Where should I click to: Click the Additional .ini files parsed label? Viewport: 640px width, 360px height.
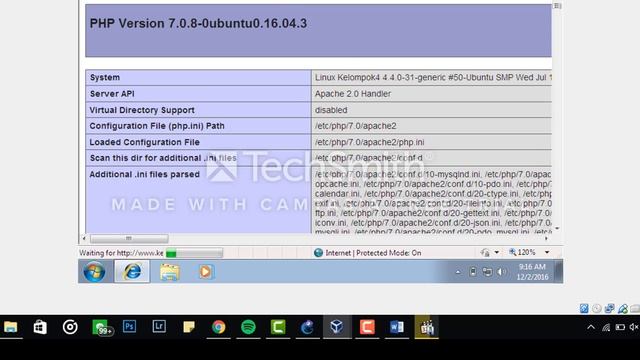(144, 174)
